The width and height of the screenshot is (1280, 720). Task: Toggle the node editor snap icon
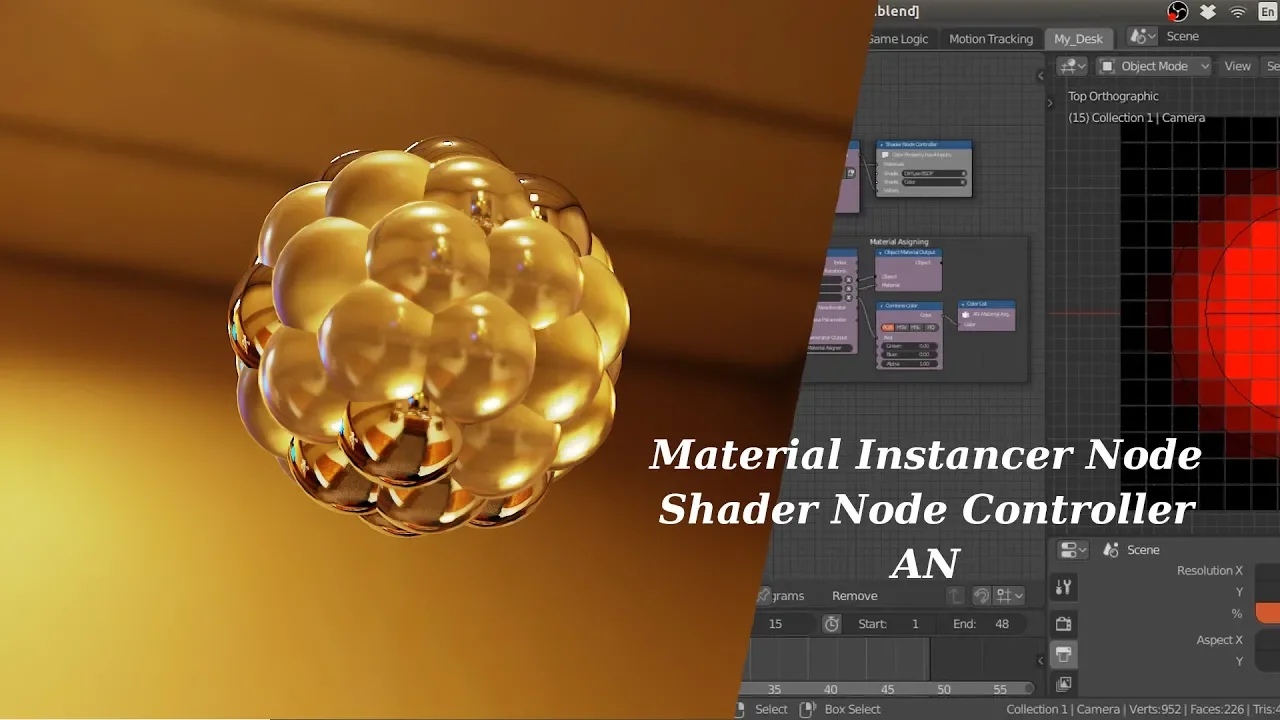coord(981,596)
